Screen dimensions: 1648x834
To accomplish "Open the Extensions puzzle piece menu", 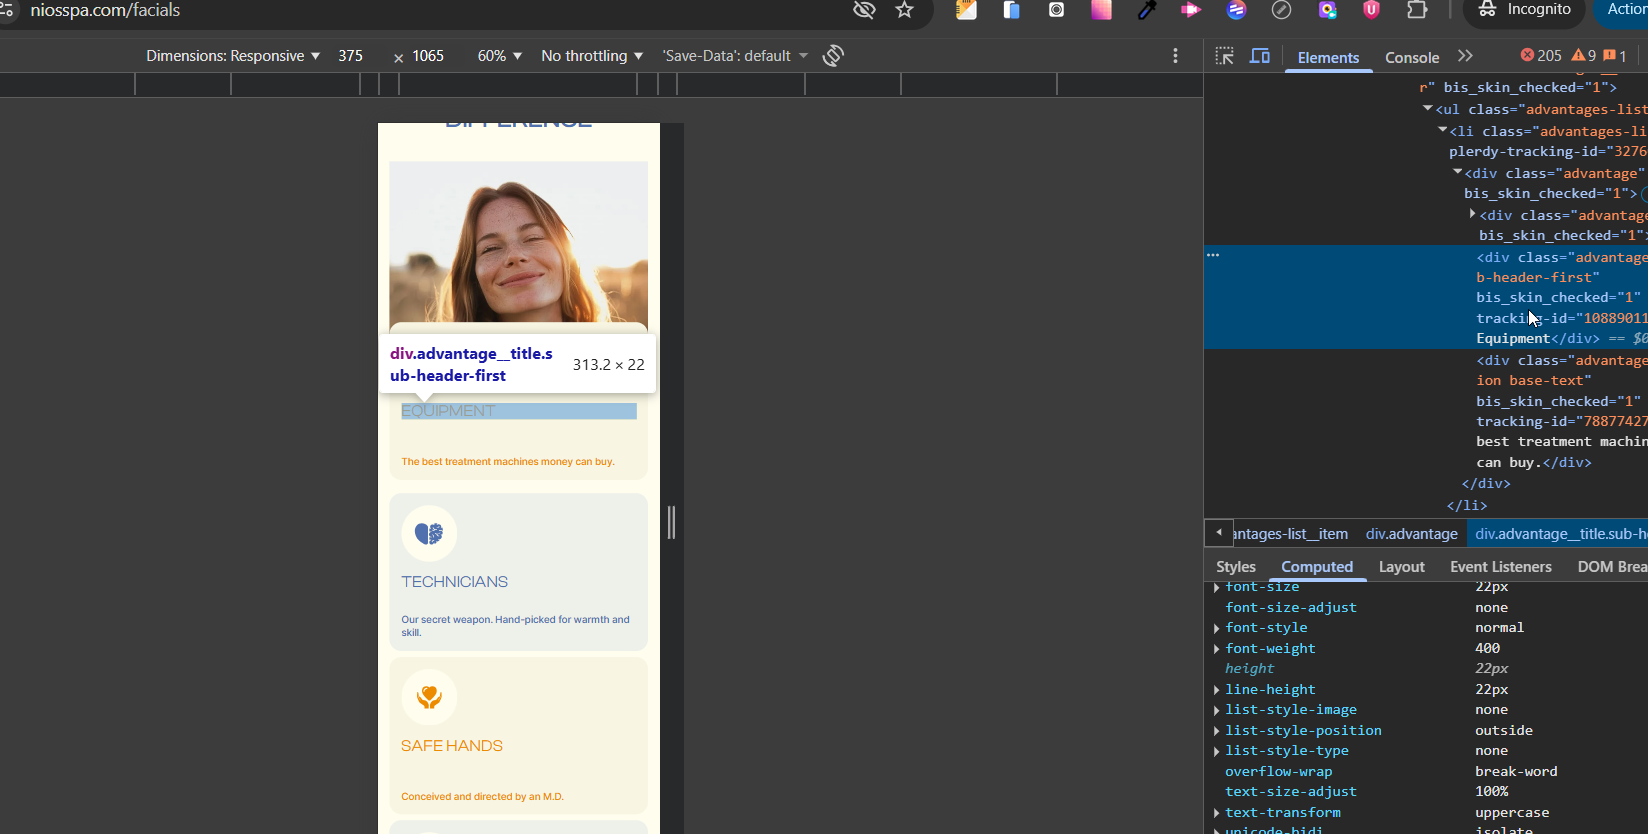I will click(1417, 10).
